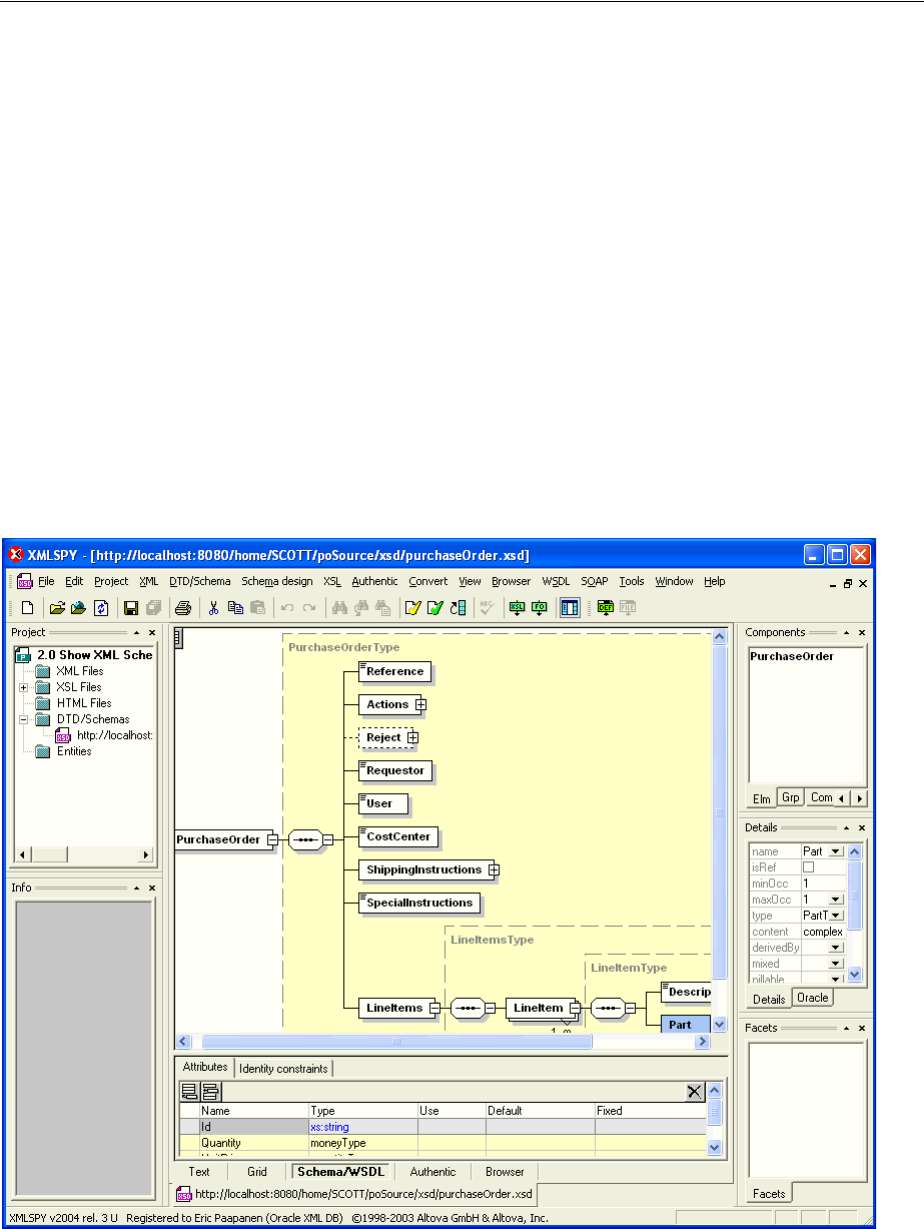Click the Save All toolbar icon

(153, 607)
